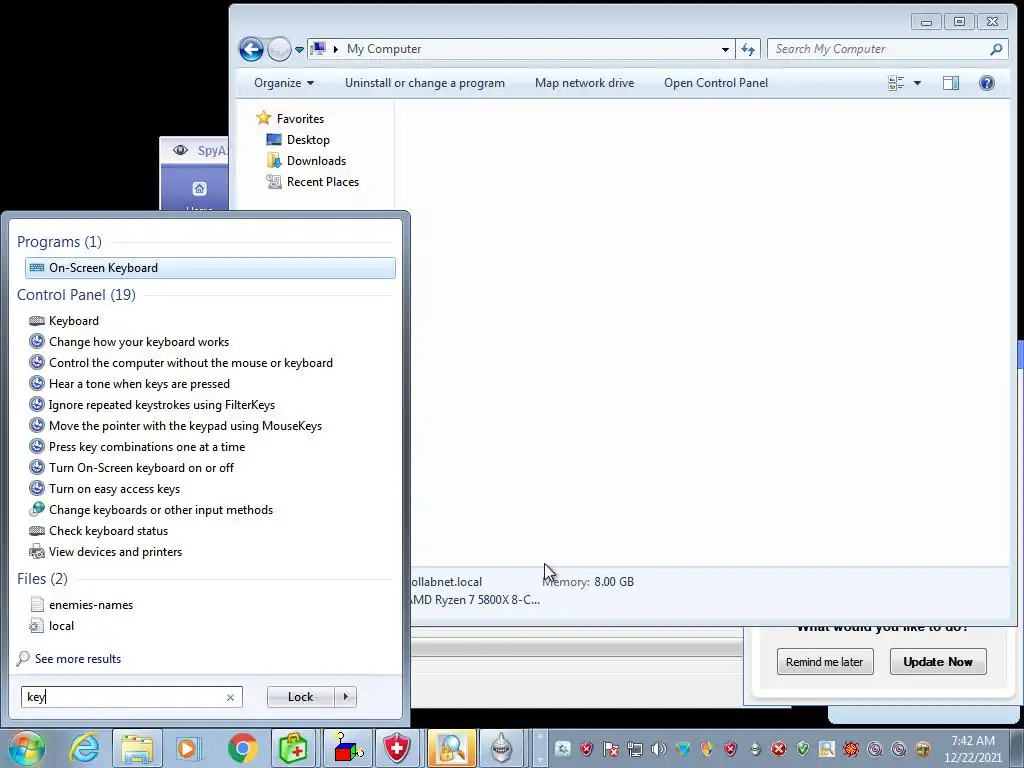Click the Control Panel (19) group header
This screenshot has width=1024, height=768.
(x=76, y=295)
